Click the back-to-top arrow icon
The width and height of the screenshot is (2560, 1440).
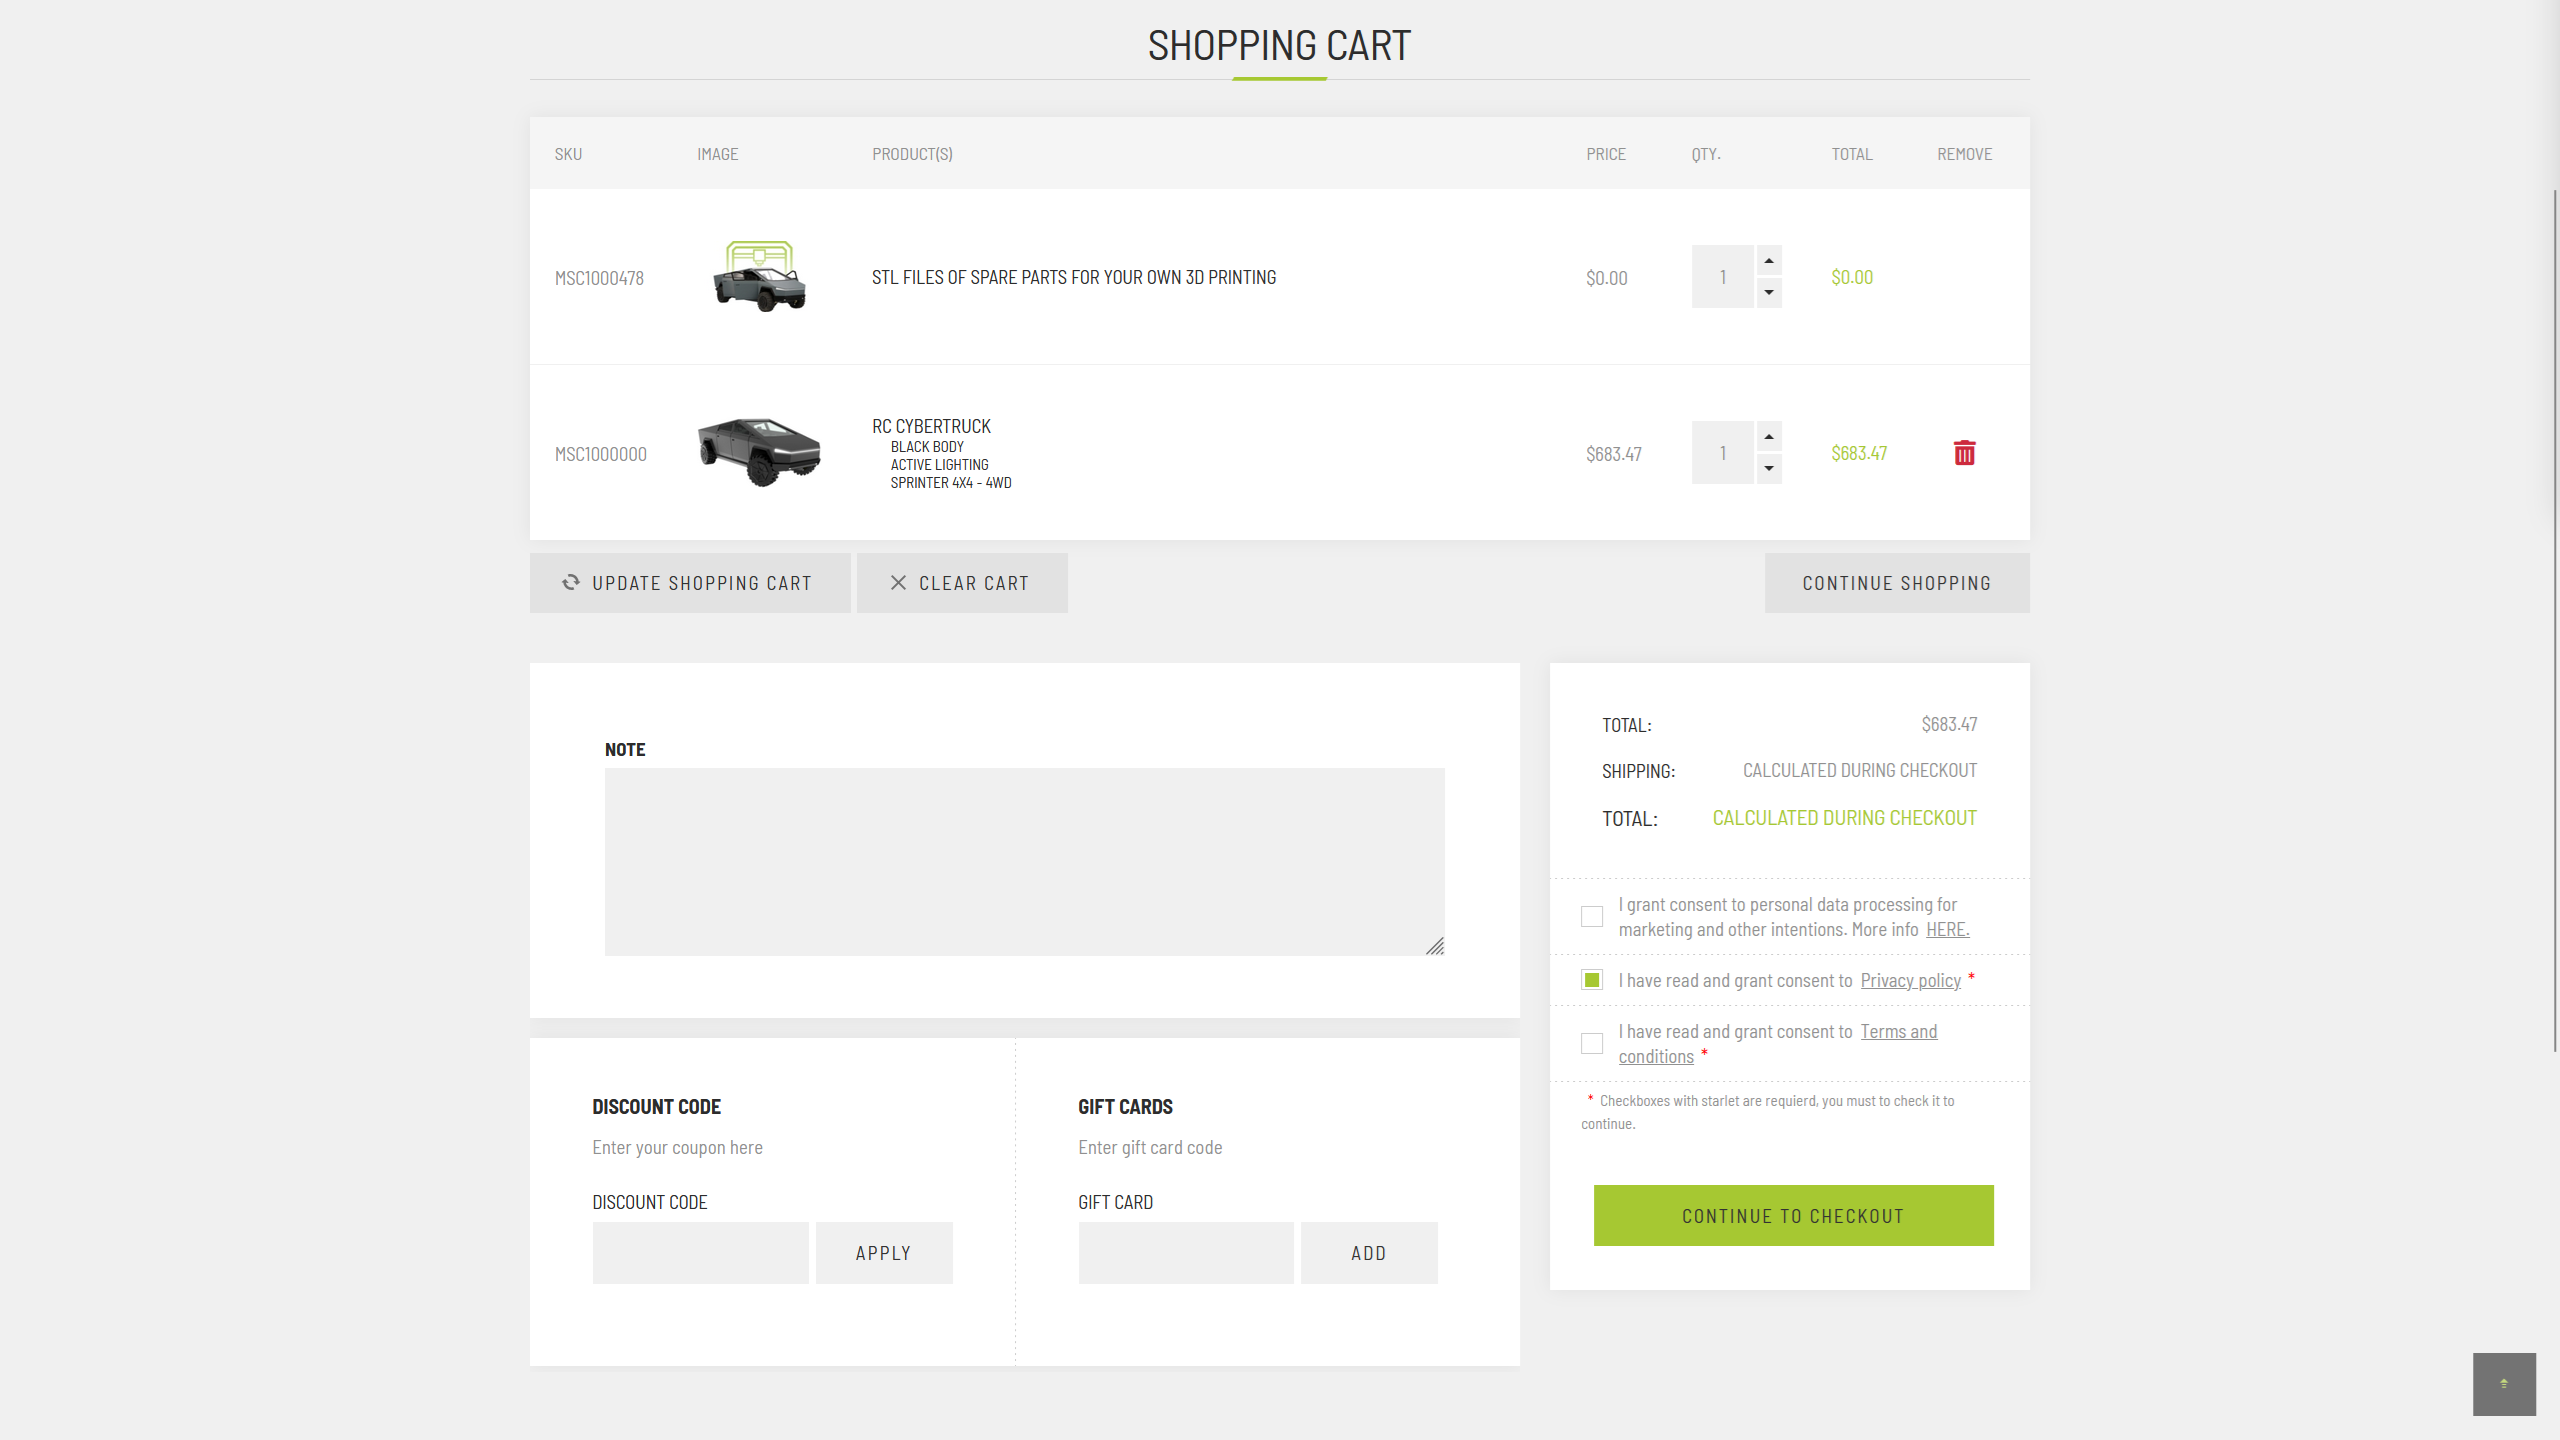pyautogui.click(x=2504, y=1384)
